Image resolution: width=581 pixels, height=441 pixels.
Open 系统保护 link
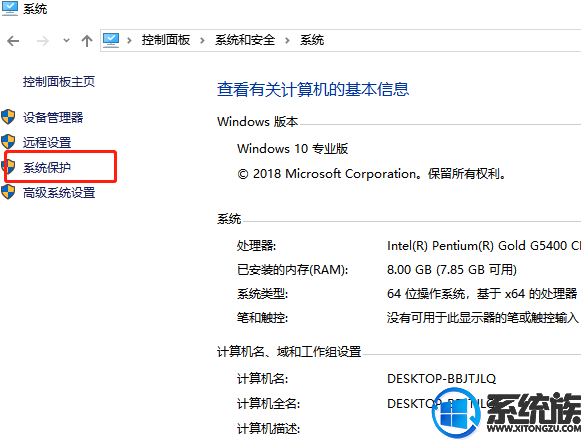(x=47, y=168)
